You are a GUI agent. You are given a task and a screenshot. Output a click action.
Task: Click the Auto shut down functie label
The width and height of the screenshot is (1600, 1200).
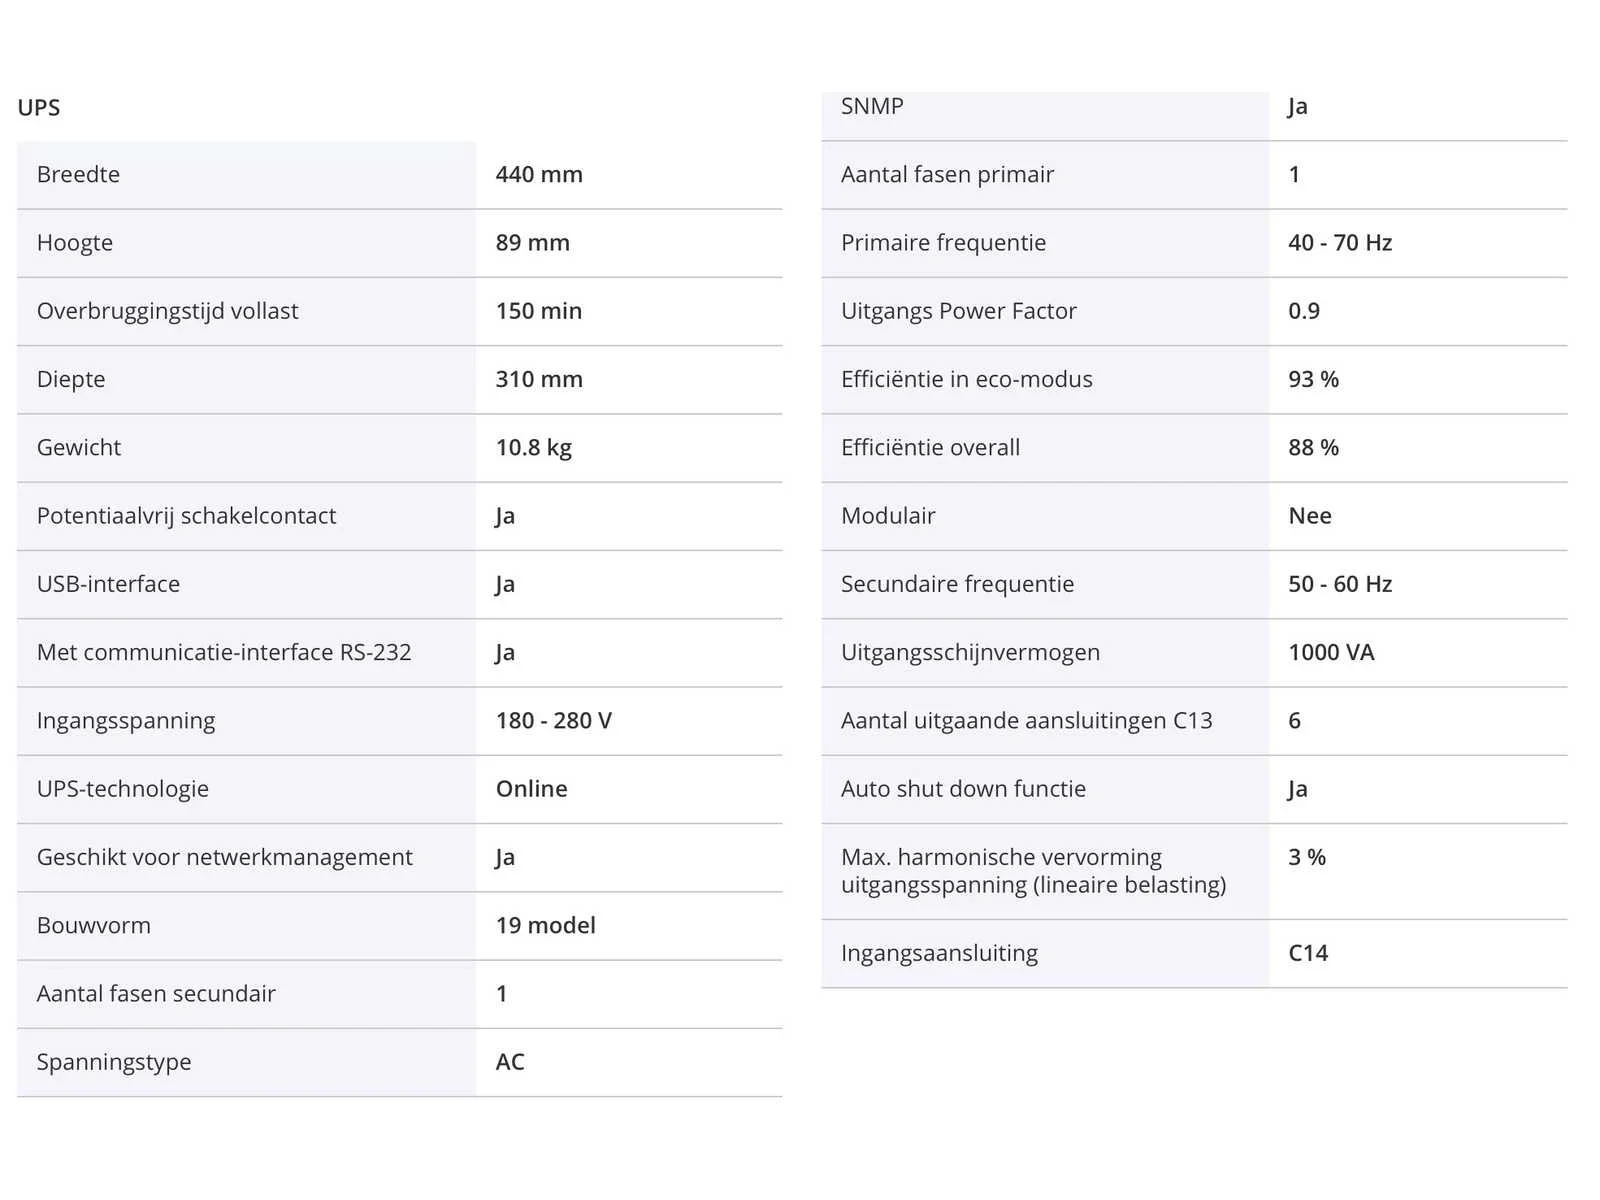964,789
